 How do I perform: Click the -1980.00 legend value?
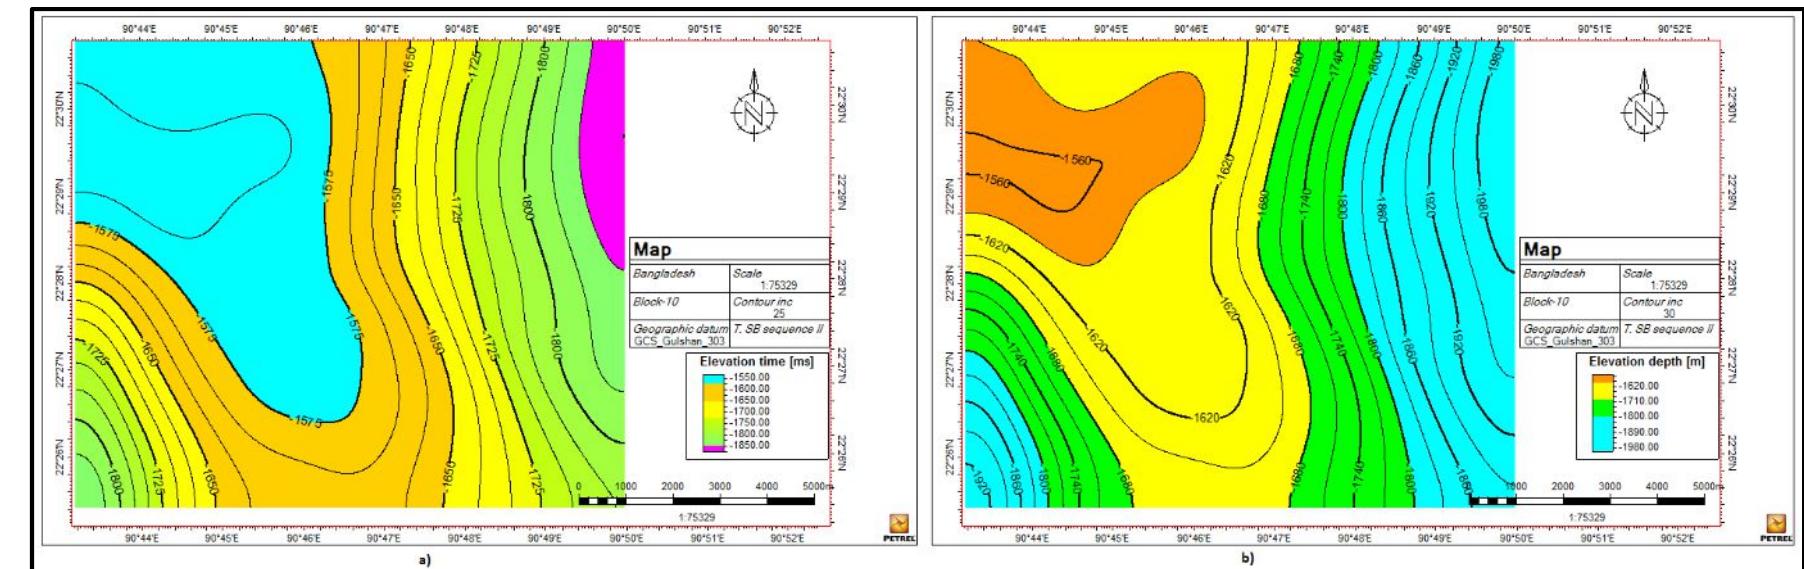click(x=1637, y=447)
